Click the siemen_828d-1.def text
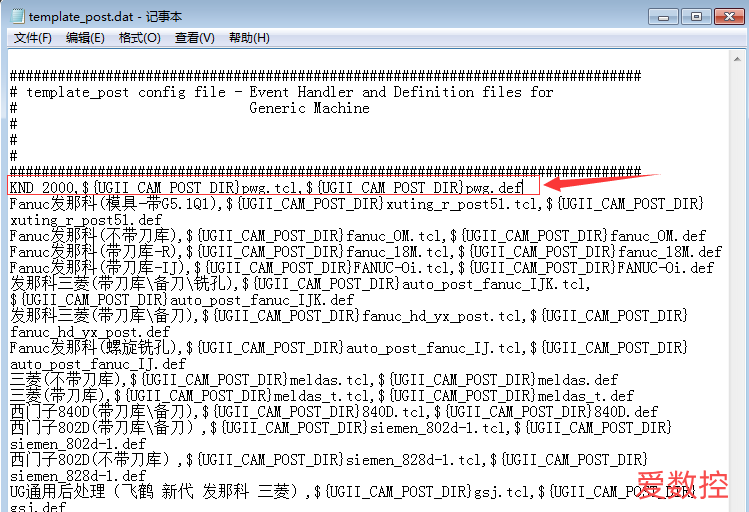This screenshot has height=512, width=749. 78,476
